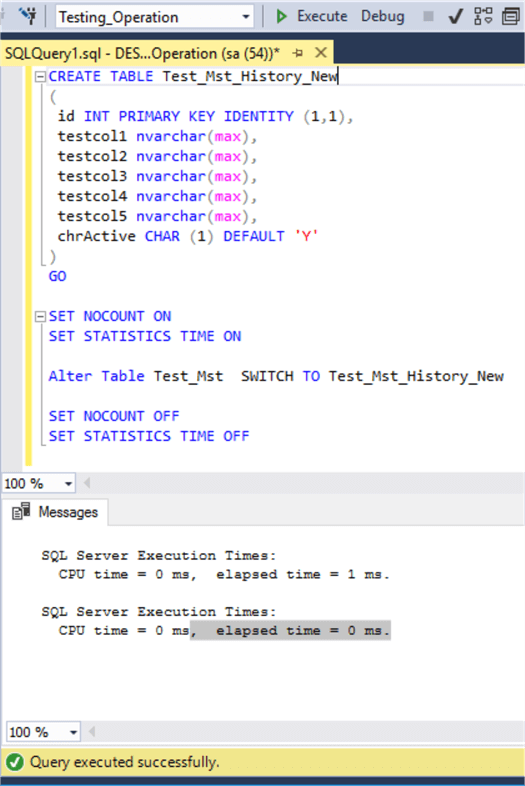Click the second 'SQL Server Execution Times:' message

tap(159, 612)
